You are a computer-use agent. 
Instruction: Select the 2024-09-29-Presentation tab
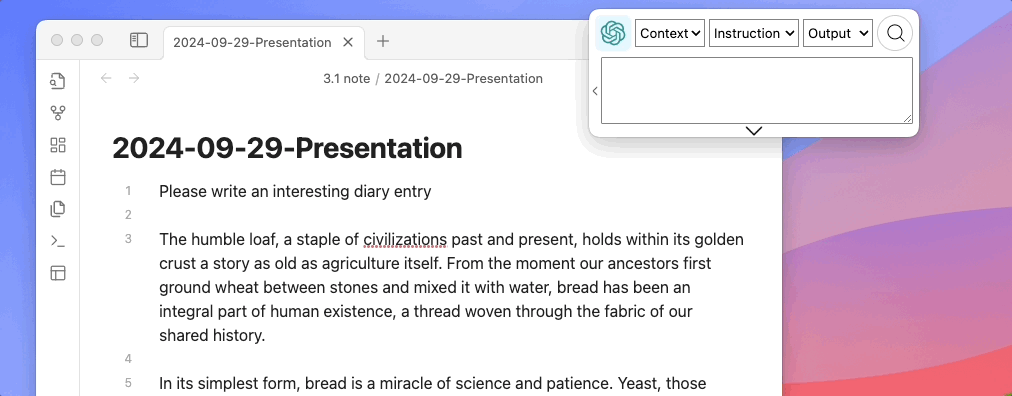coord(252,43)
